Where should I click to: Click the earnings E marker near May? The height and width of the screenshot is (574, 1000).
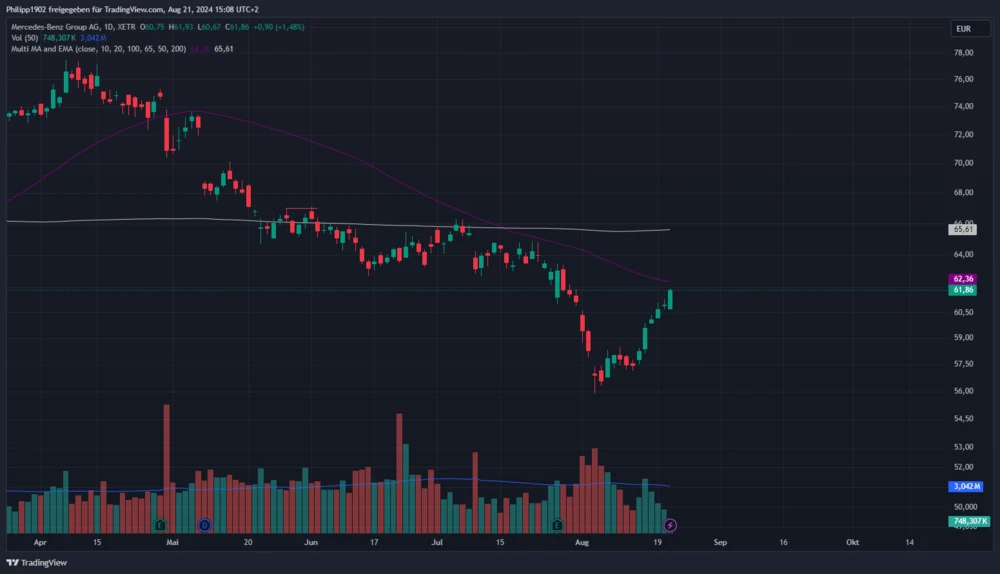coord(160,524)
